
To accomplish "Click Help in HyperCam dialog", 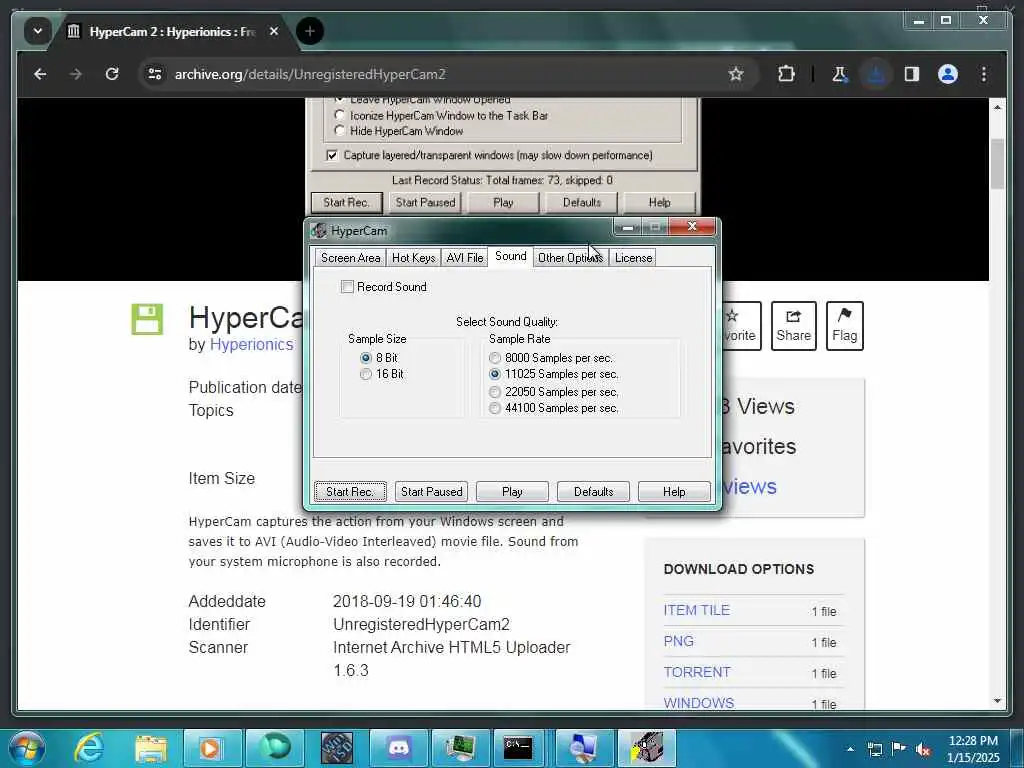I will [x=674, y=492].
